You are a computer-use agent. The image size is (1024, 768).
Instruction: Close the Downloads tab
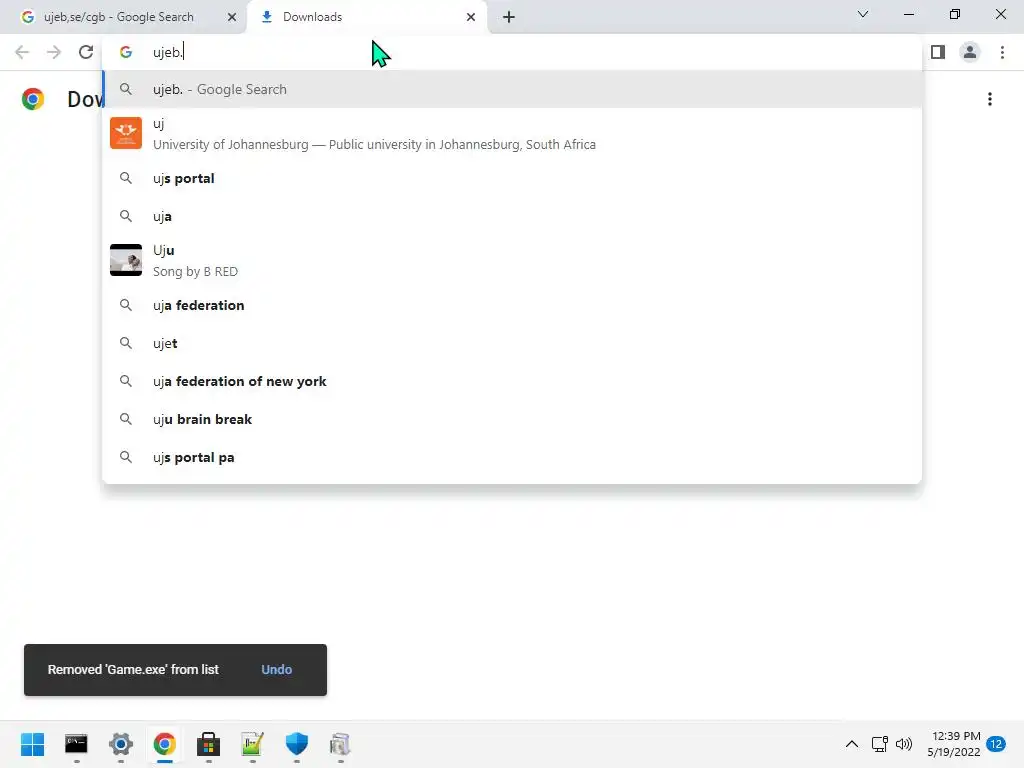pyautogui.click(x=471, y=17)
